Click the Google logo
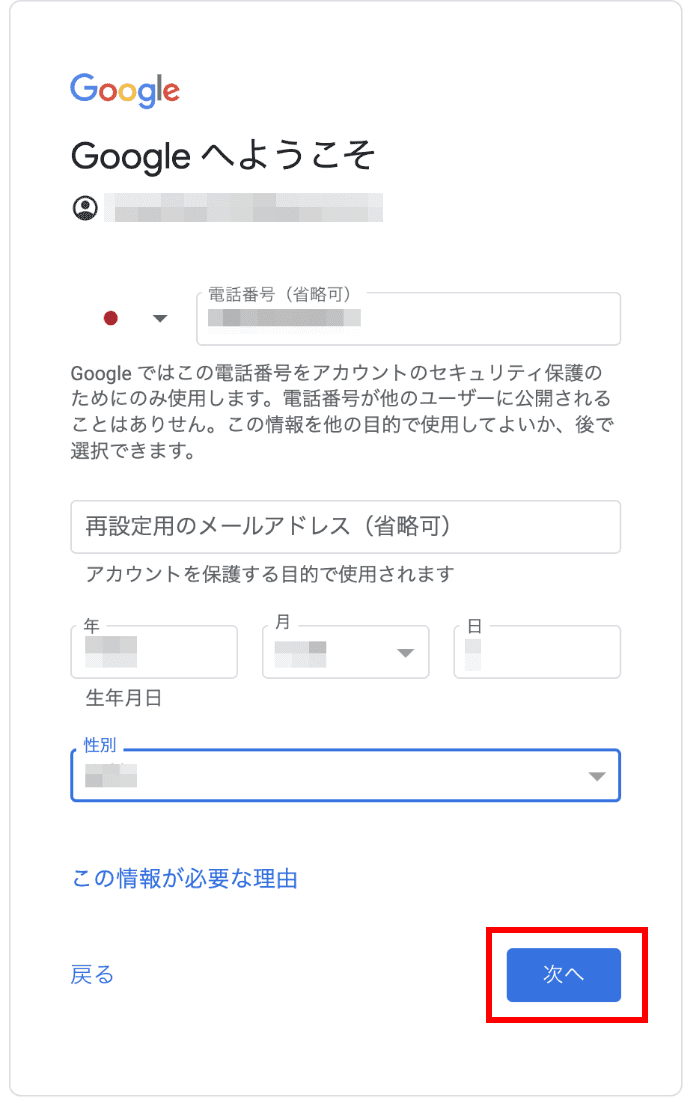The image size is (693, 1110). (x=125, y=91)
